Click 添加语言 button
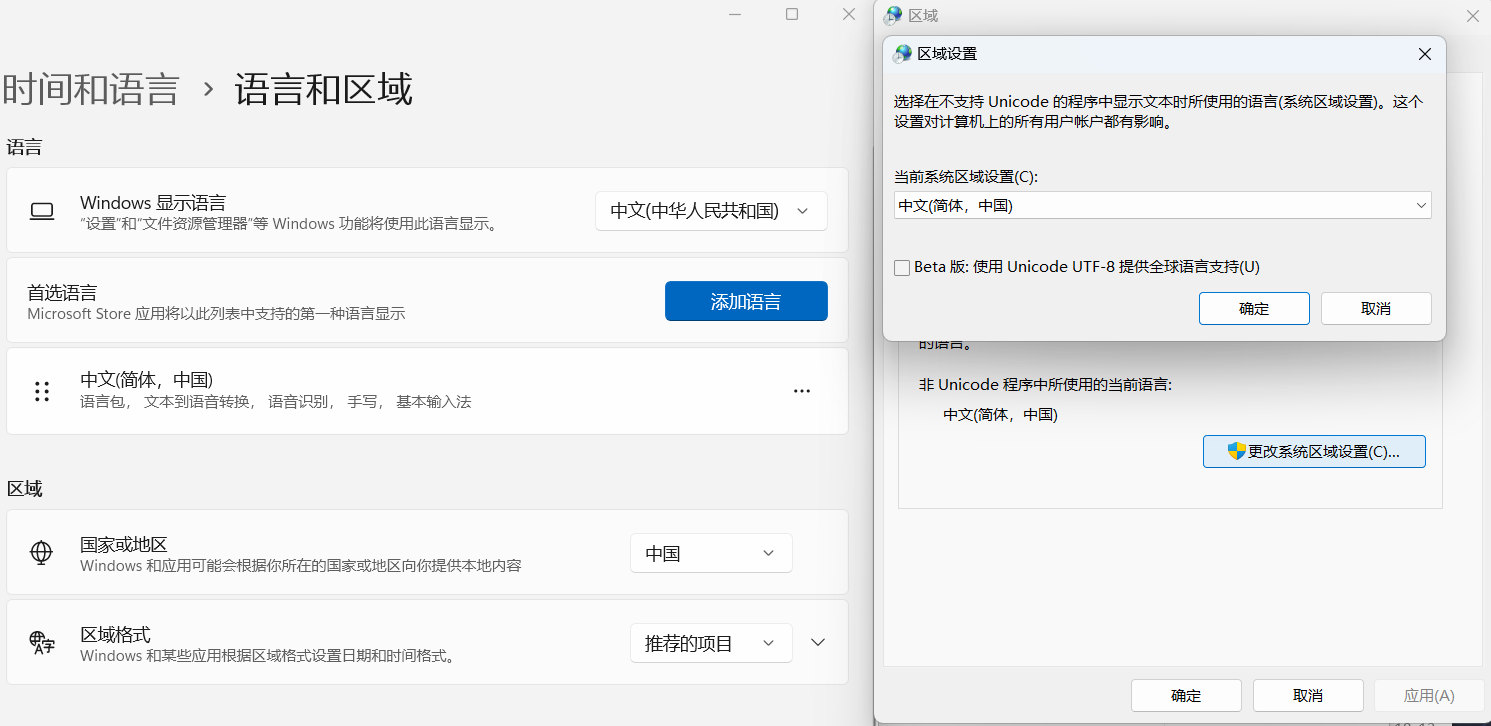The height and width of the screenshot is (726, 1491). pyautogui.click(x=746, y=301)
